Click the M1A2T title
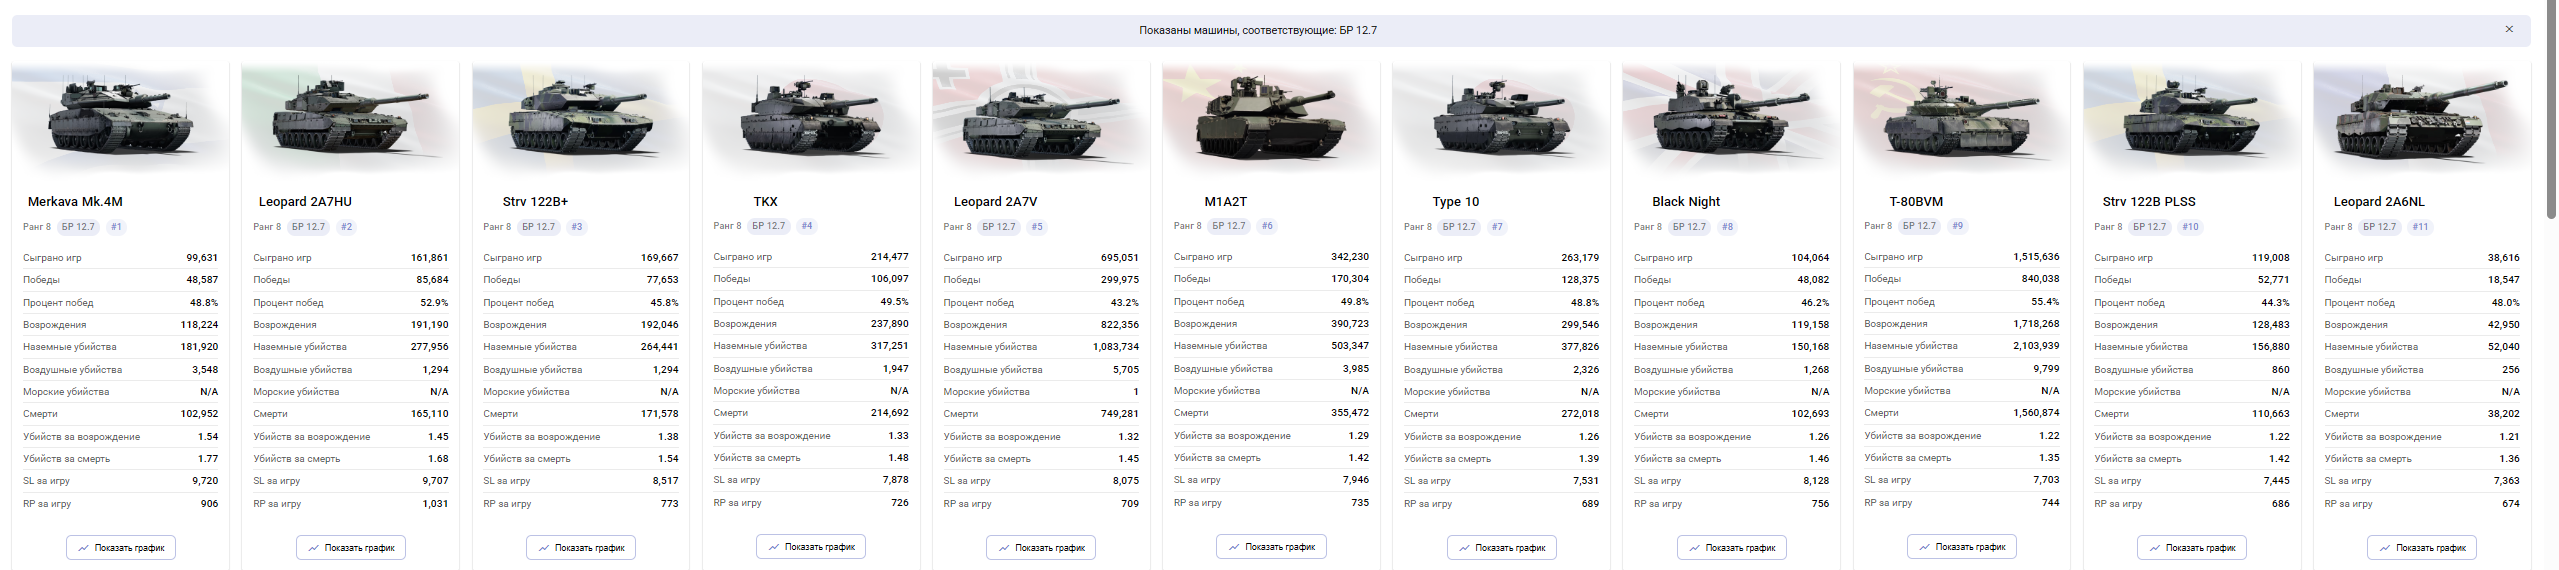This screenshot has height=570, width=2559. [1226, 202]
